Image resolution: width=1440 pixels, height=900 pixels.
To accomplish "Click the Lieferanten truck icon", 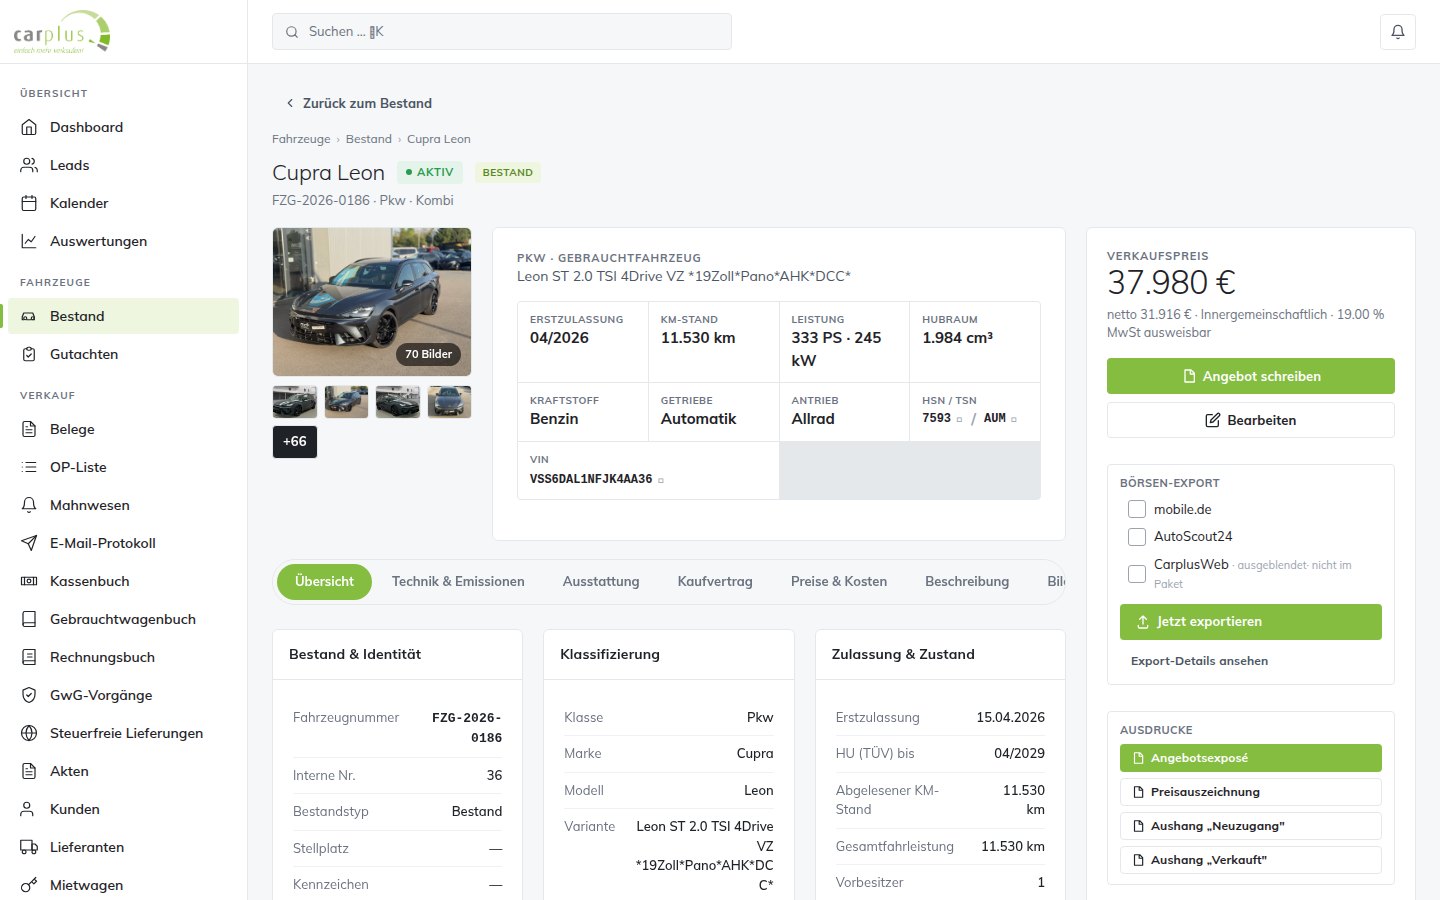I will coord(29,847).
